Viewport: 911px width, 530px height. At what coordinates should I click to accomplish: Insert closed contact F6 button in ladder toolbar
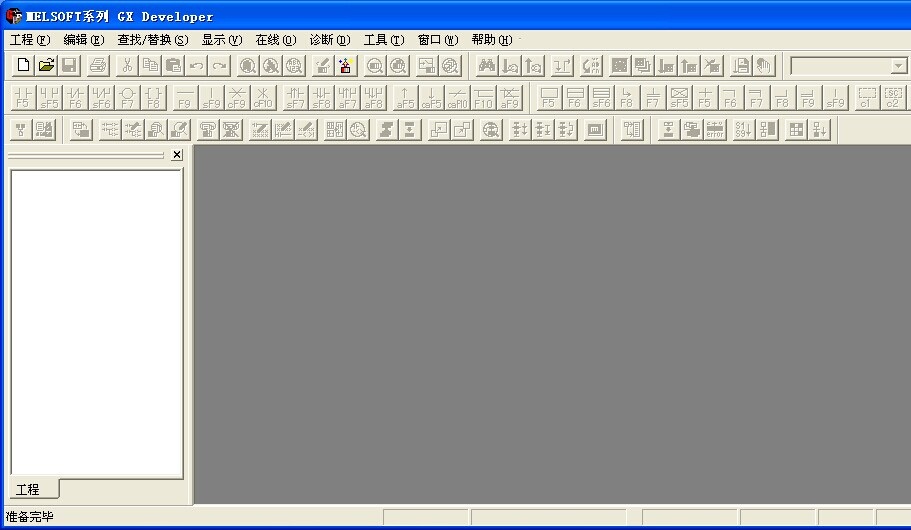click(x=76, y=97)
